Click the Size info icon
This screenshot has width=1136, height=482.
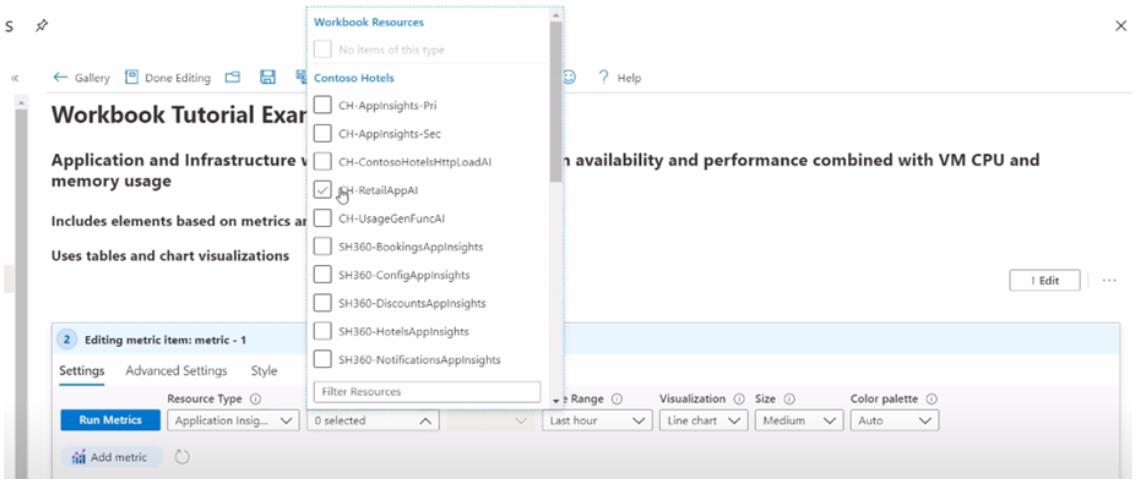[x=790, y=399]
